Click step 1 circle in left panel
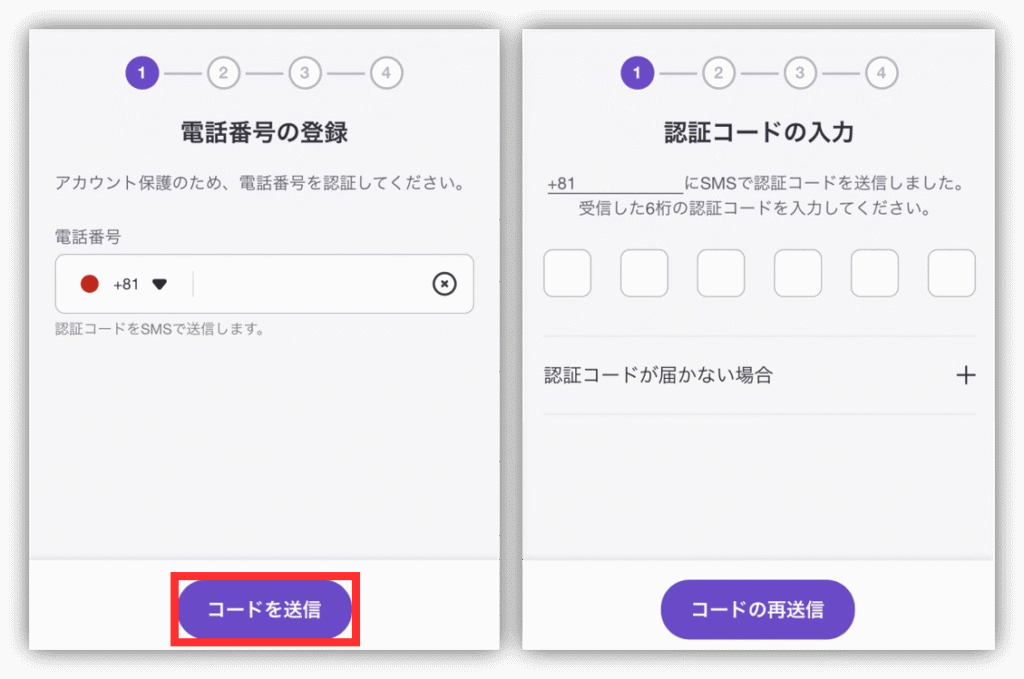Screen dimensions: 1024x679 tap(142, 72)
